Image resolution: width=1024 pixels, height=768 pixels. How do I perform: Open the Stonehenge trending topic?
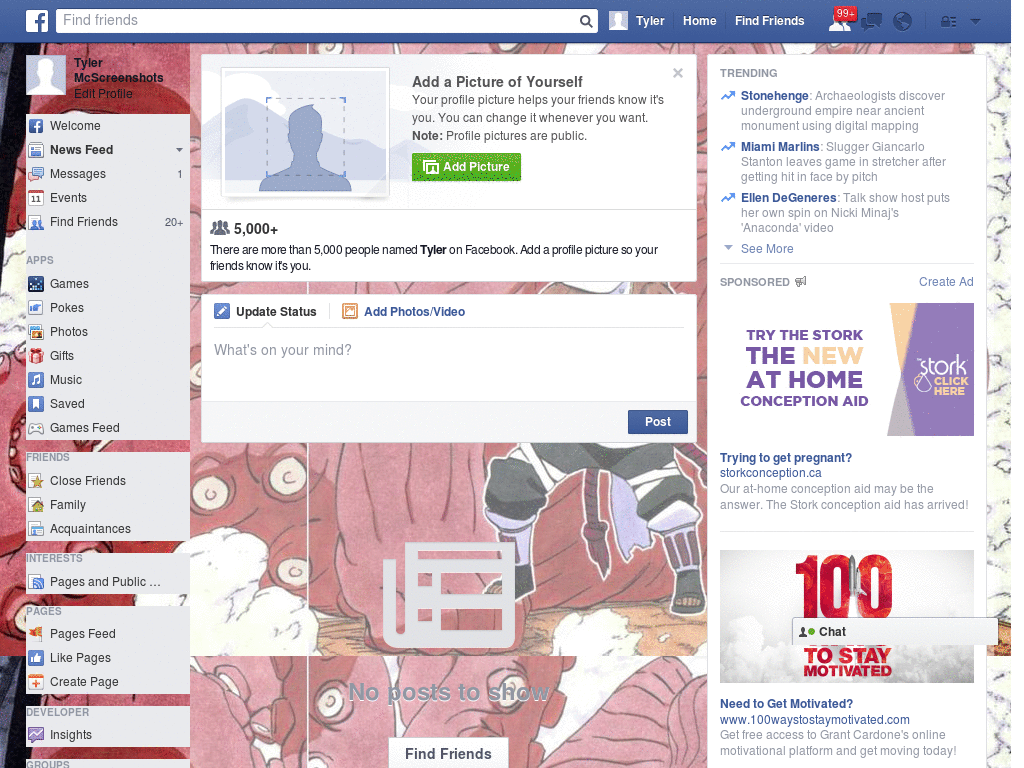click(x=775, y=96)
